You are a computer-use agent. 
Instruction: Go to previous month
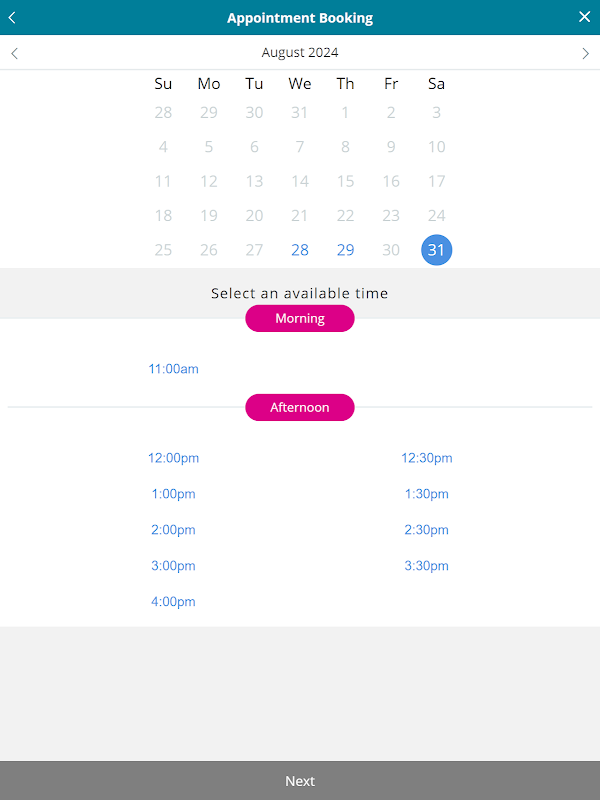pos(14,53)
